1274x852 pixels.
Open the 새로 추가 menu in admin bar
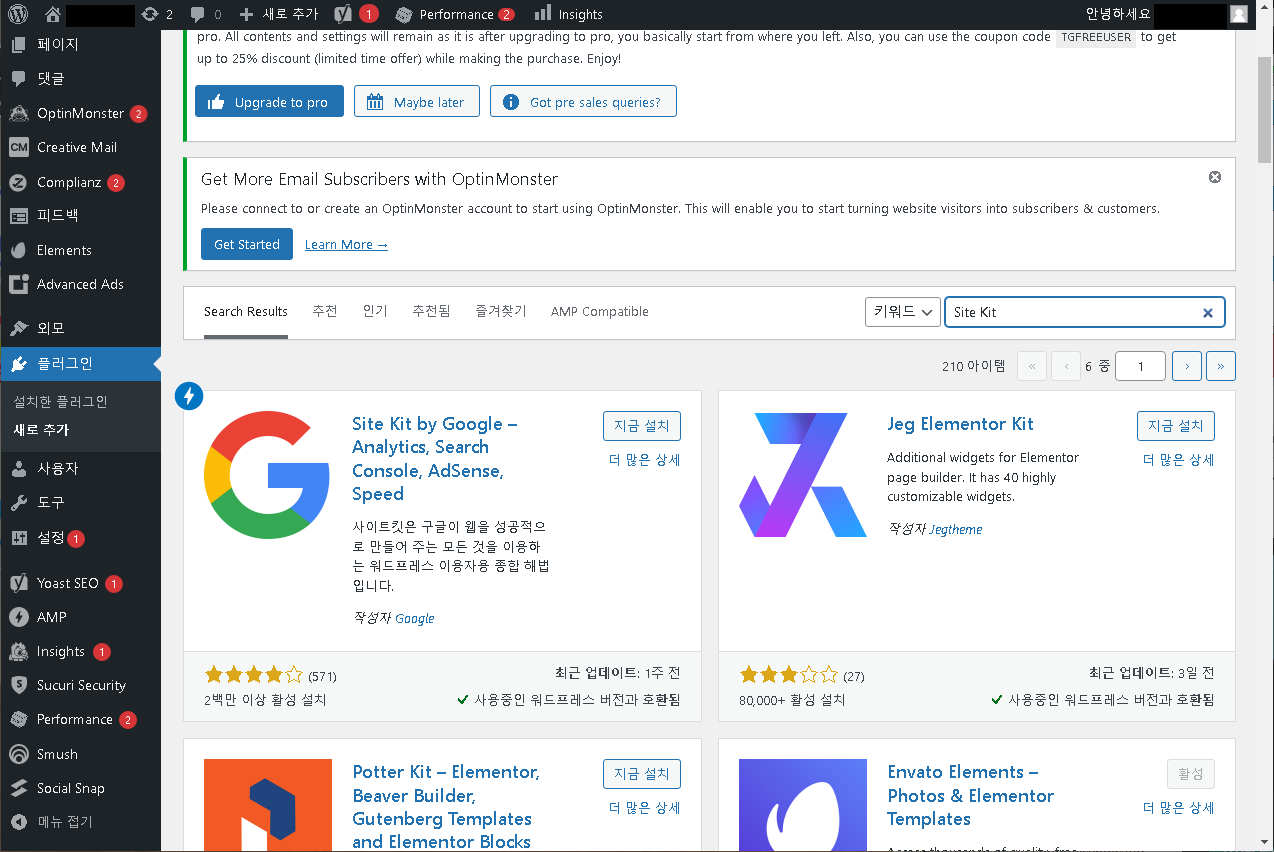pyautogui.click(x=279, y=14)
